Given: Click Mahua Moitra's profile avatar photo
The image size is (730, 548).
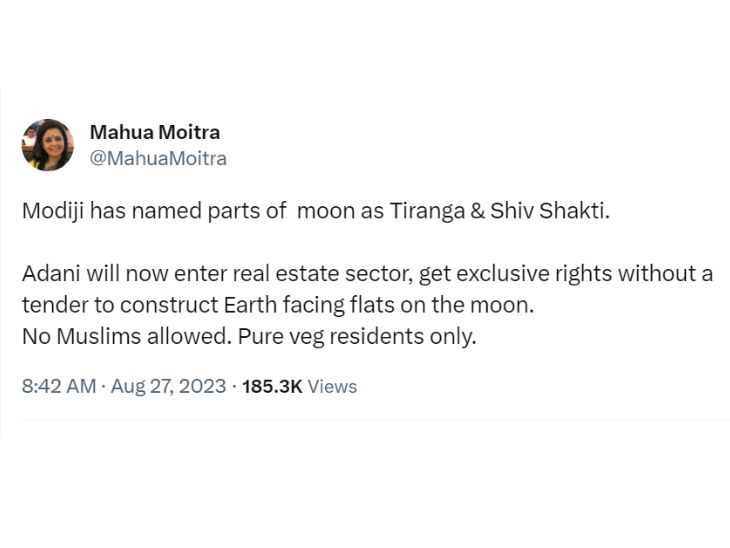Looking at the screenshot, I should 47,145.
